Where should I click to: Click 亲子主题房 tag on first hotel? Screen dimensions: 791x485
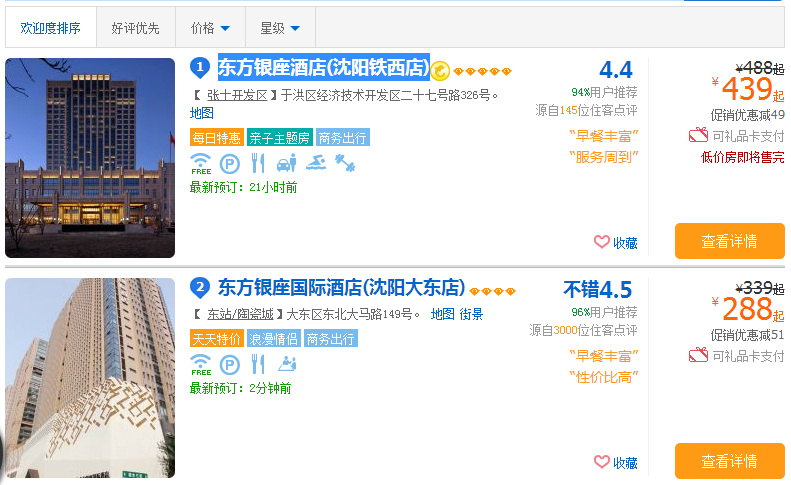(279, 137)
